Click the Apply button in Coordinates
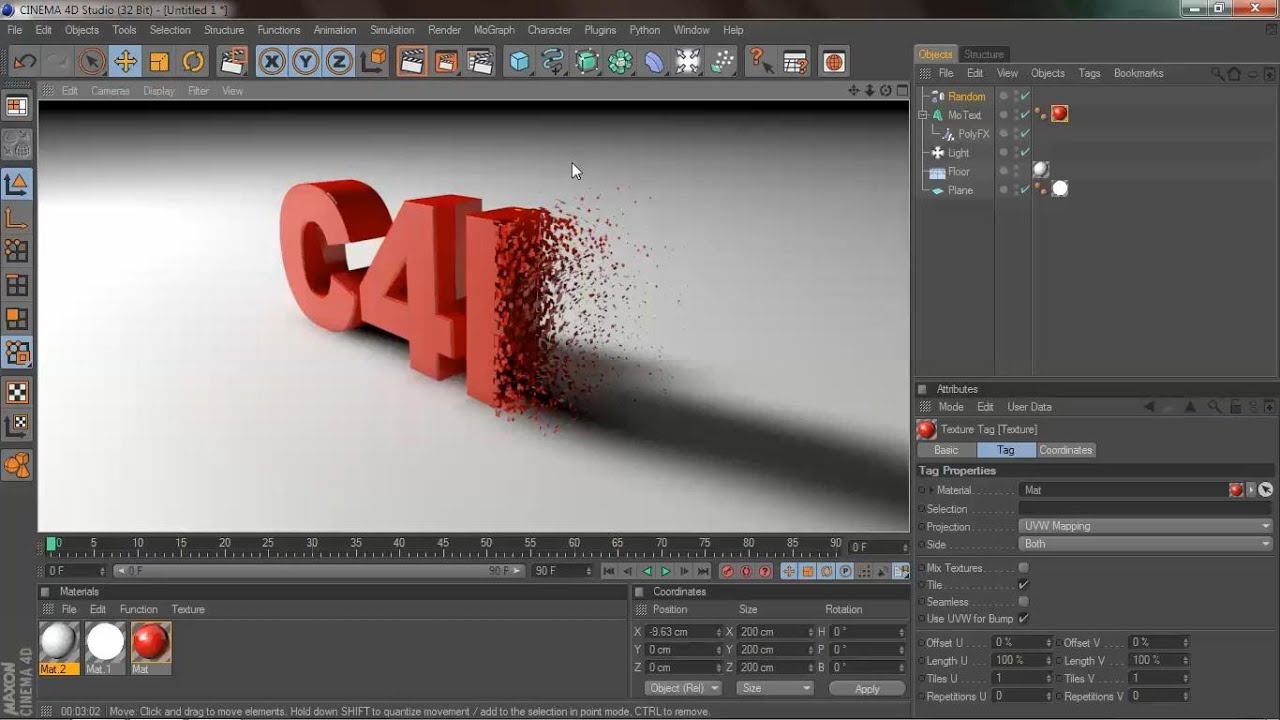Viewport: 1280px width, 720px height. (867, 688)
